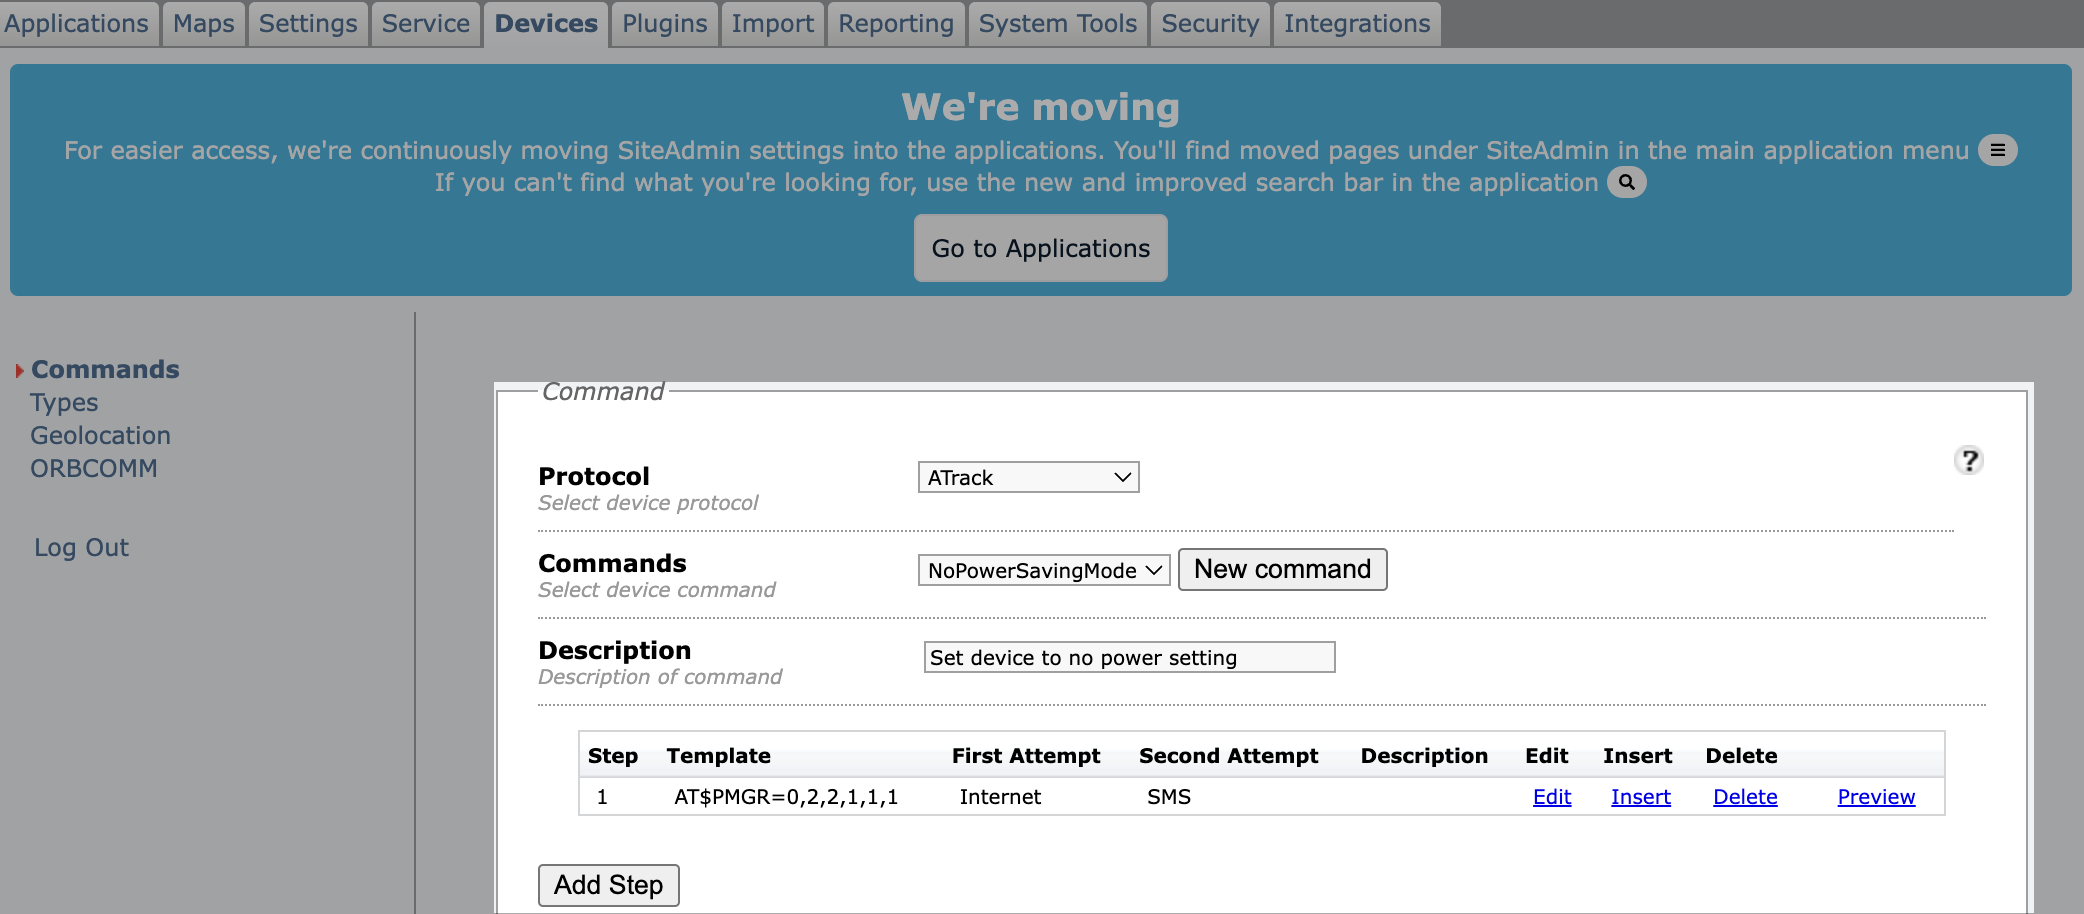Click the Template column header

[718, 756]
